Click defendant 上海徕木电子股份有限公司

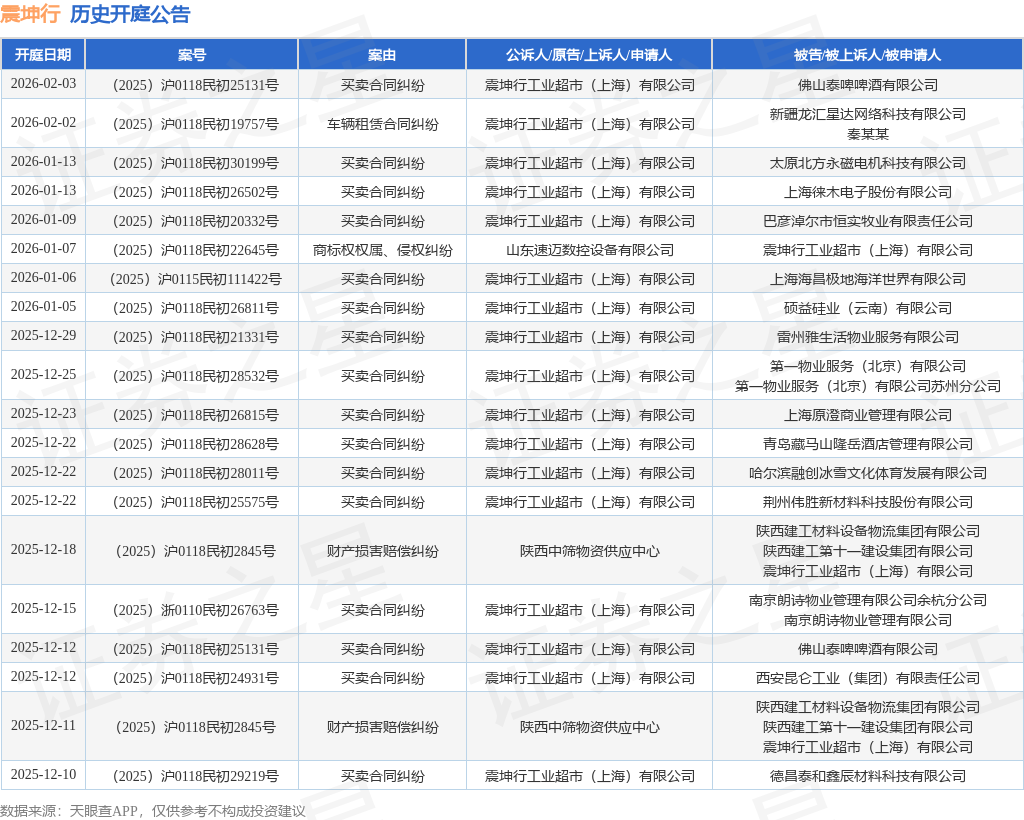[x=868, y=192]
